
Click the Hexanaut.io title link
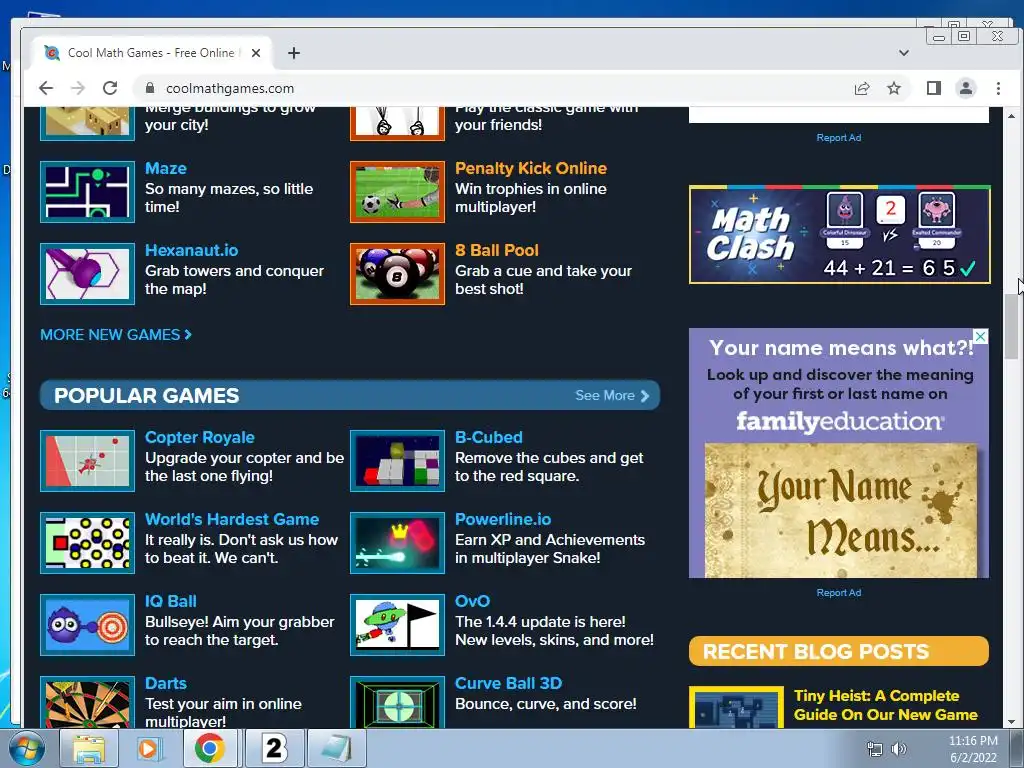tap(191, 250)
